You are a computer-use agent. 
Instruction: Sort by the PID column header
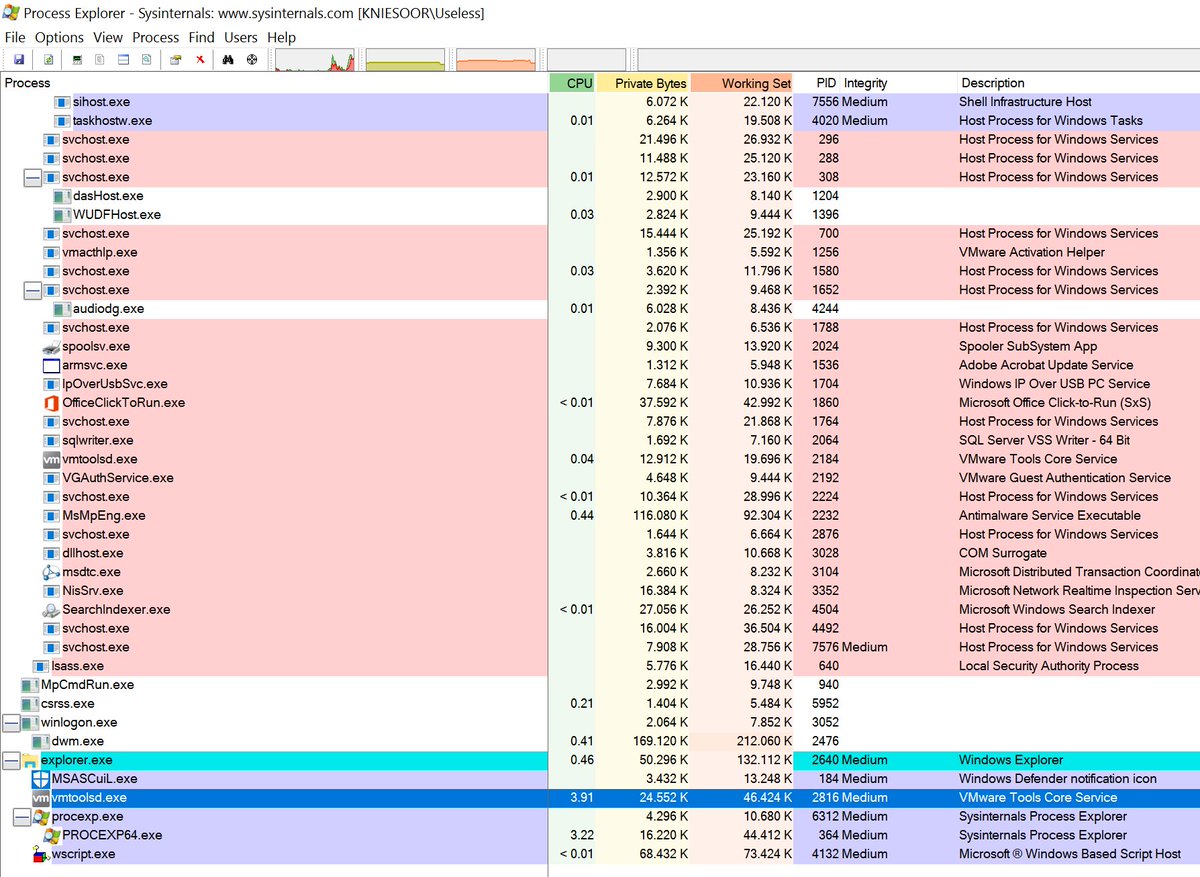pyautogui.click(x=817, y=83)
